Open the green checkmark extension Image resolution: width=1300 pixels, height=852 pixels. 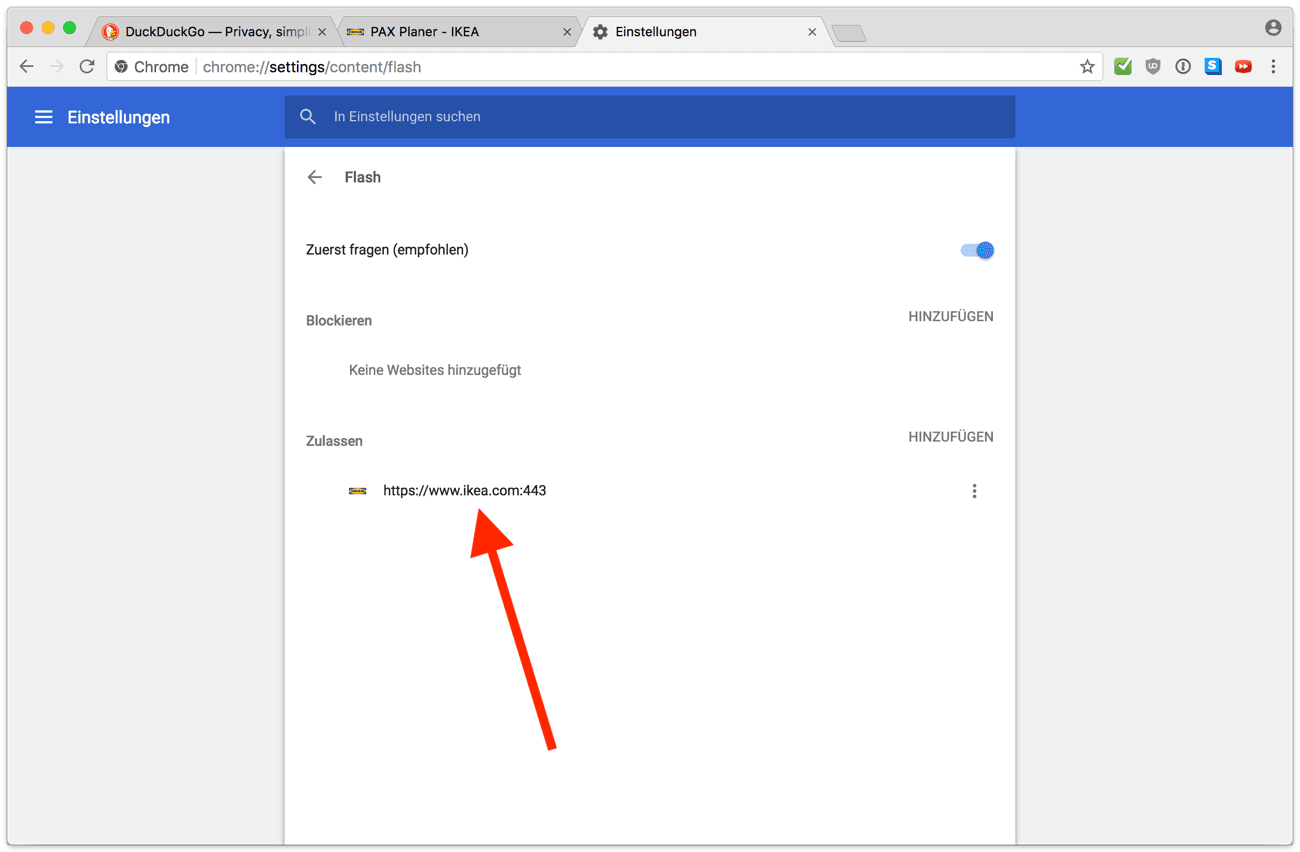point(1123,67)
